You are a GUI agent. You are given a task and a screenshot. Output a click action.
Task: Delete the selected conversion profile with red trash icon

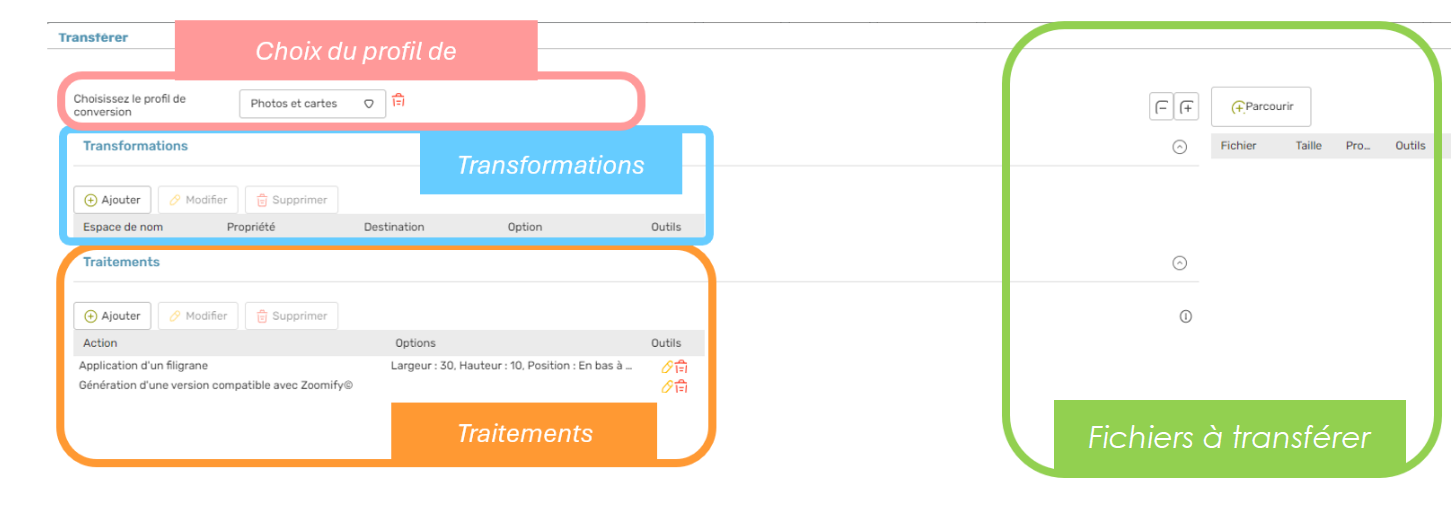coord(398,100)
